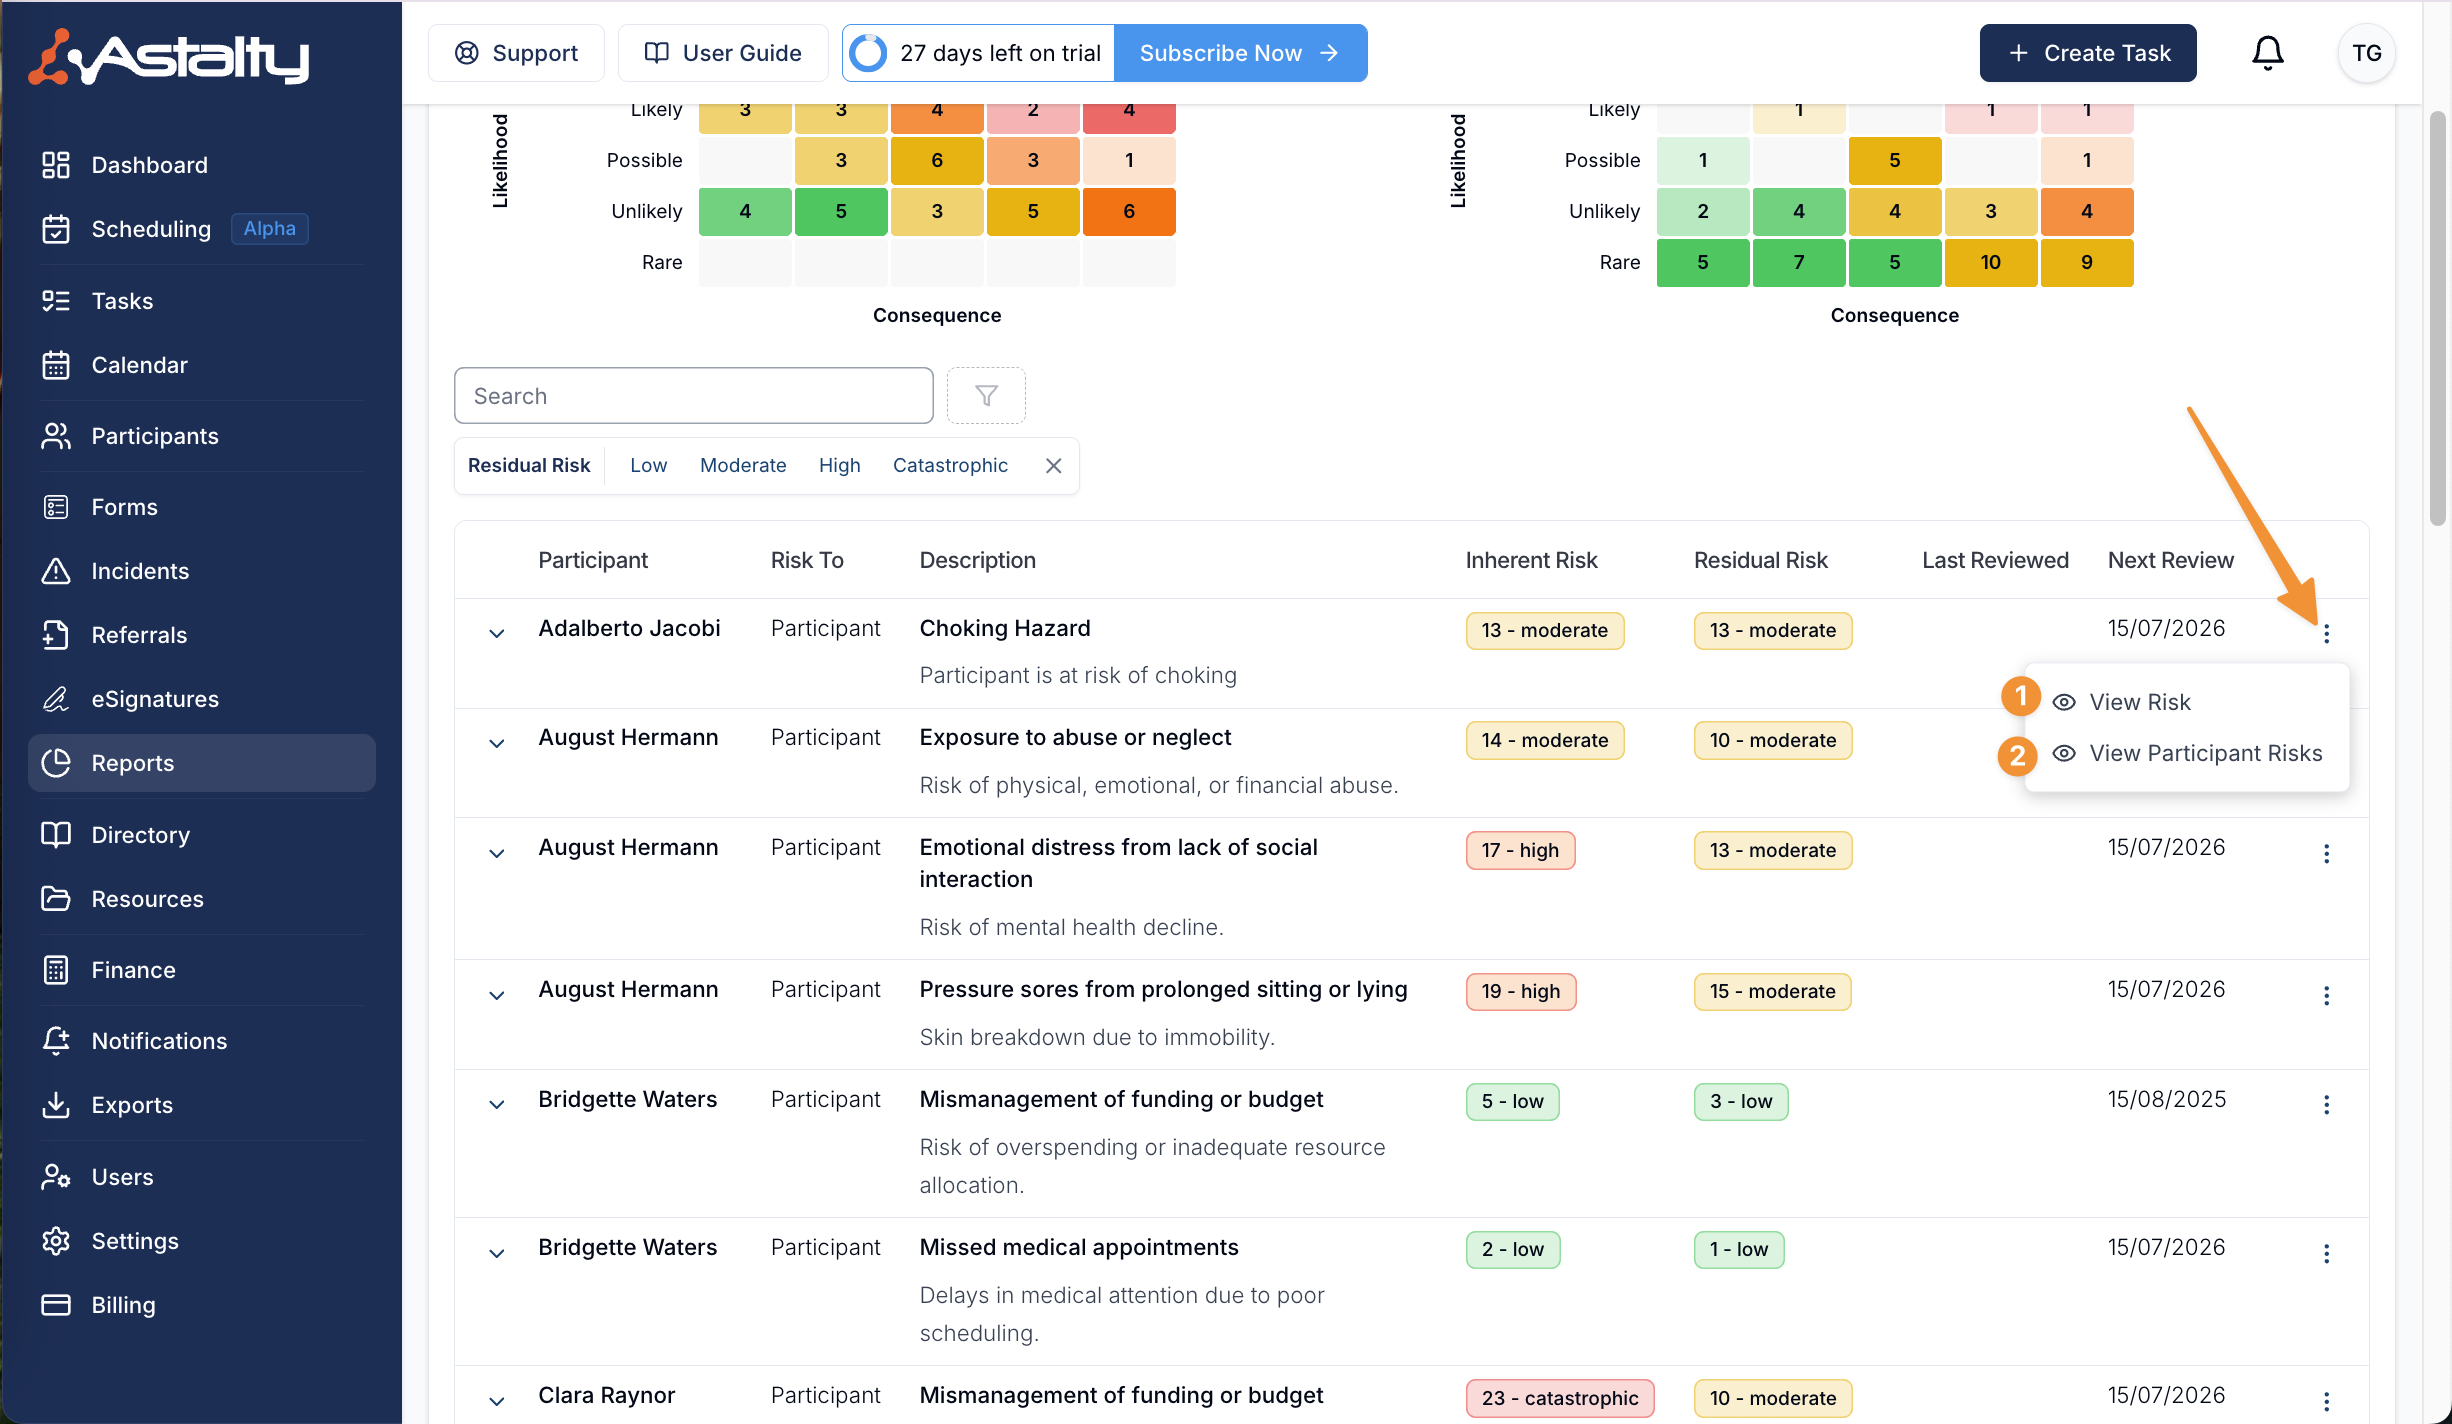Open three-dot menu for Pressure sores risk
Image resolution: width=2452 pixels, height=1424 pixels.
tap(2326, 995)
